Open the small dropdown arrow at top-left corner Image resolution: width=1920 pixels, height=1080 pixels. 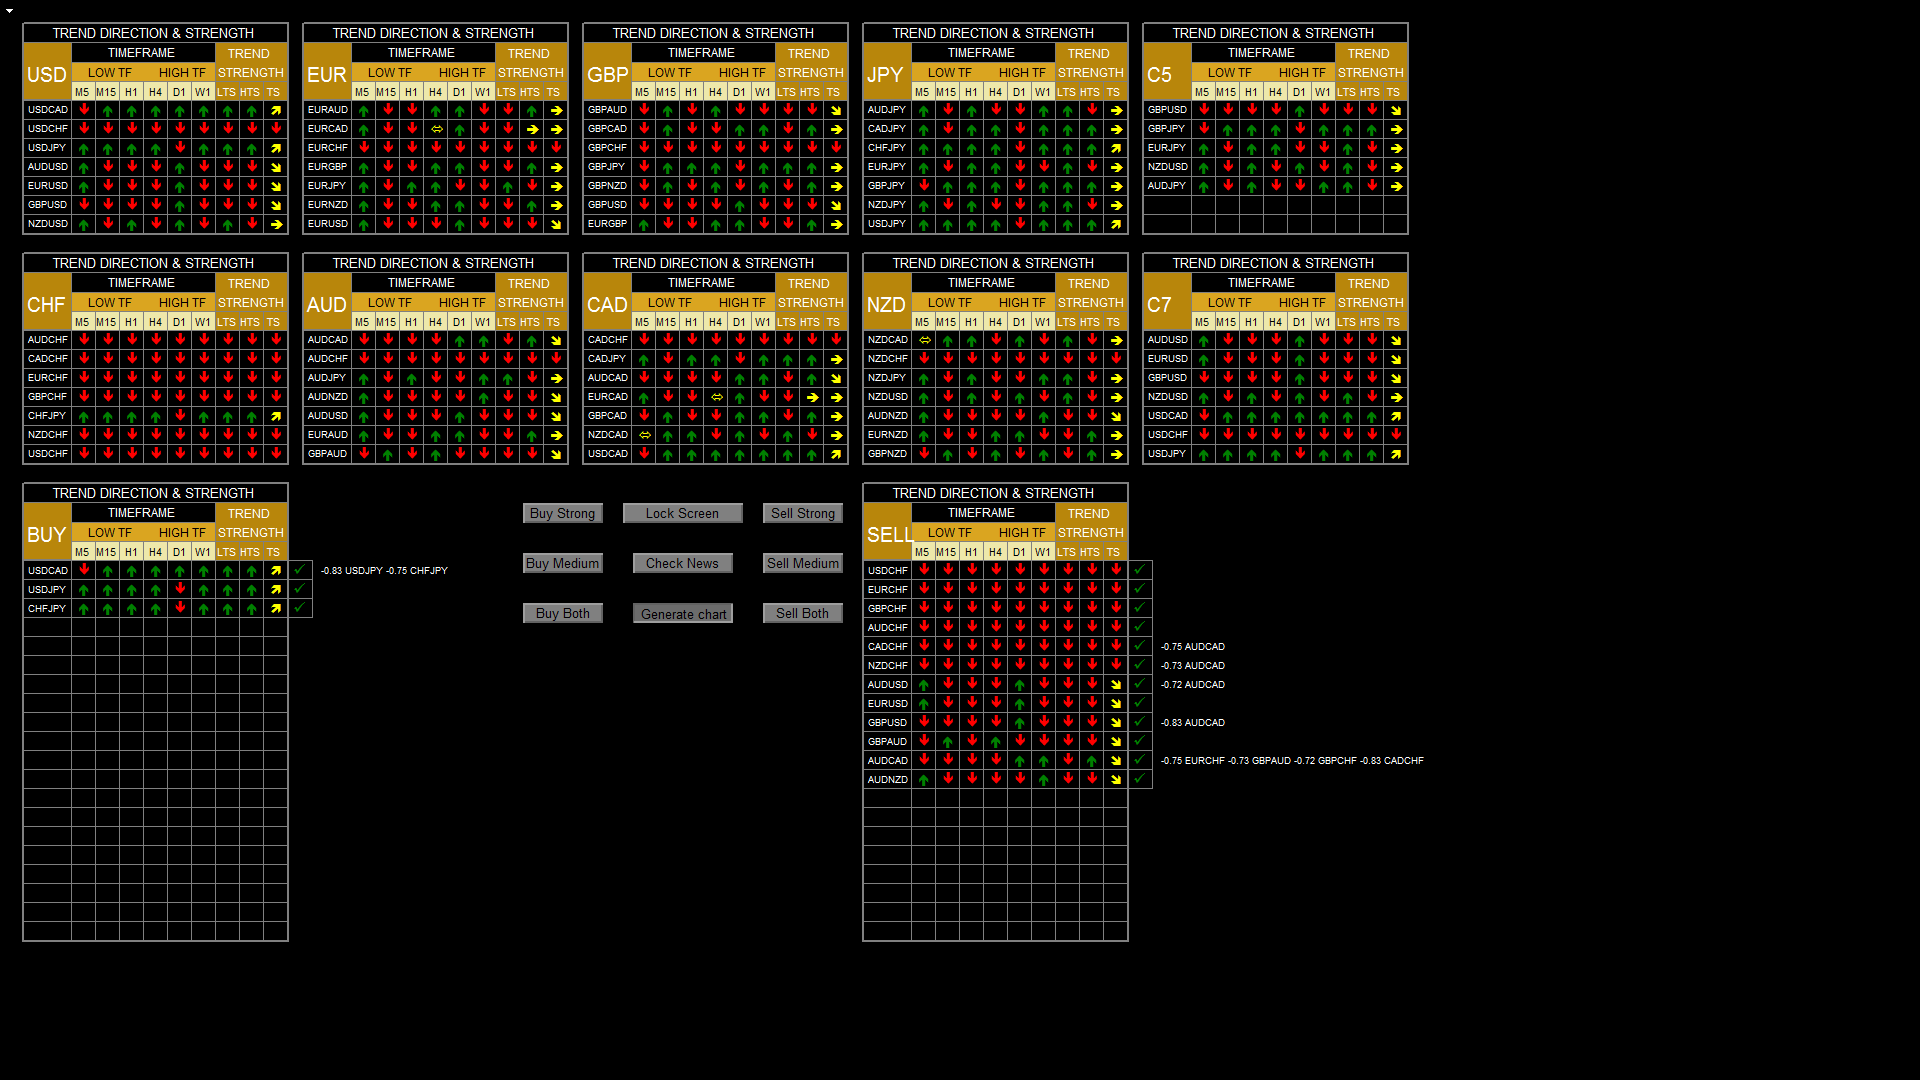(9, 10)
